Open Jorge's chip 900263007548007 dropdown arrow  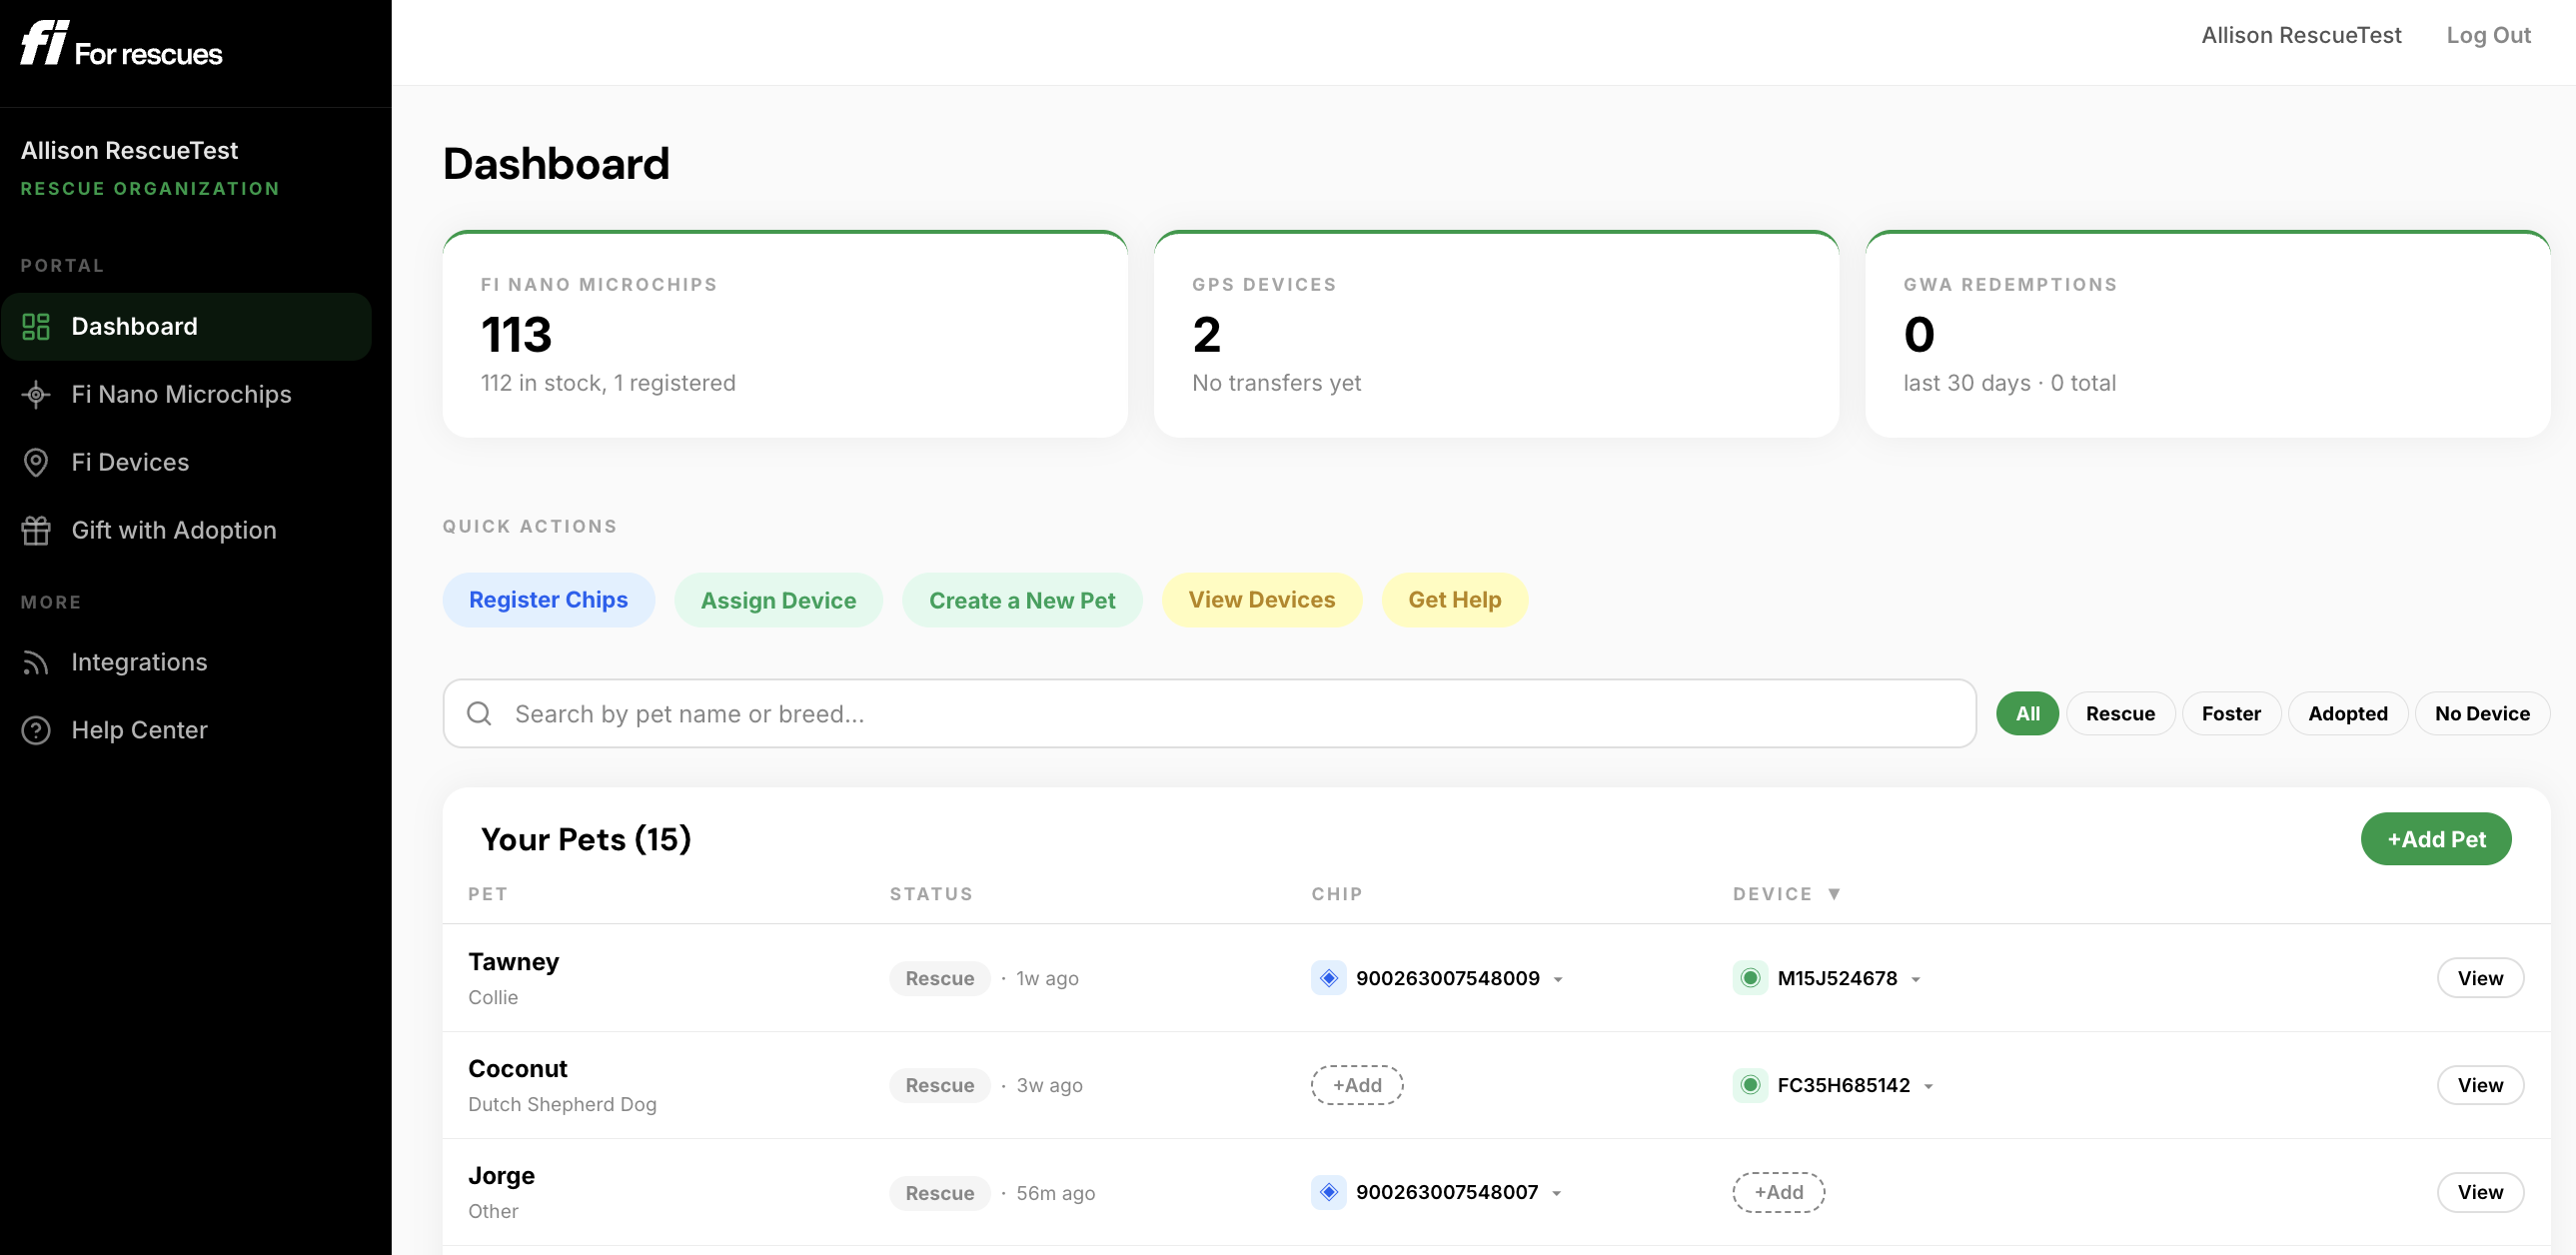pos(1557,1194)
